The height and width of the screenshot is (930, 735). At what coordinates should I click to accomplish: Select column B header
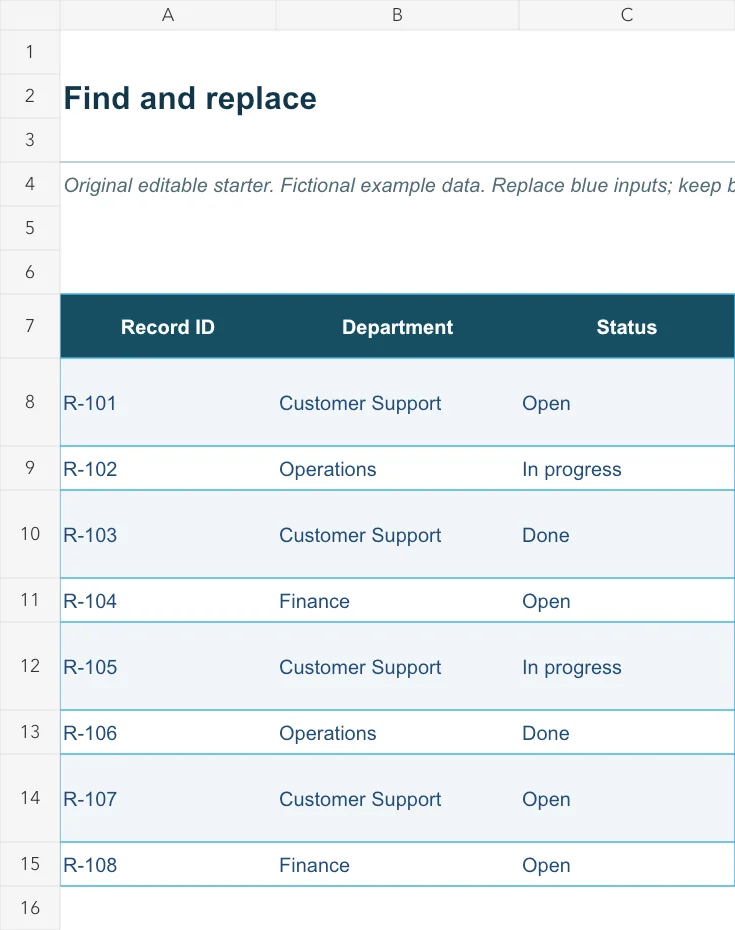pos(397,15)
